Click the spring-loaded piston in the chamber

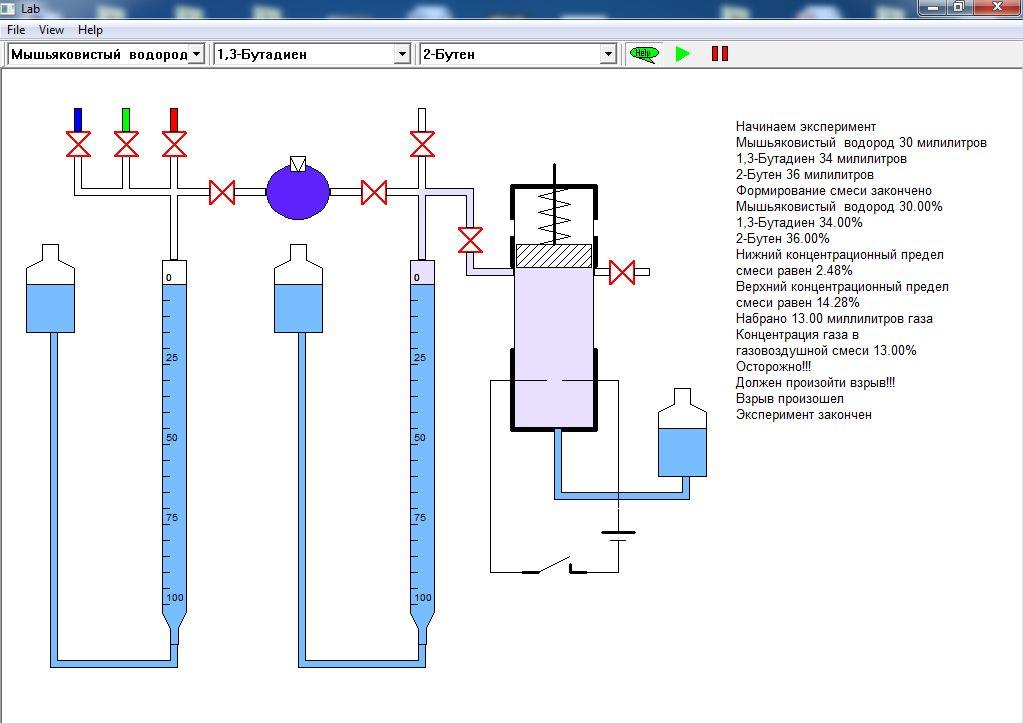pyautogui.click(x=554, y=256)
